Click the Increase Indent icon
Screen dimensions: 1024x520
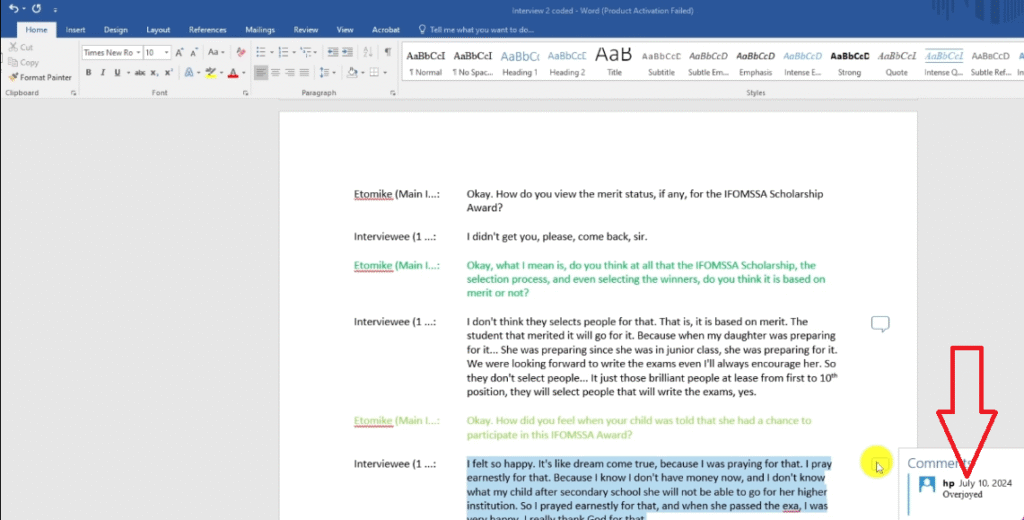coord(347,52)
